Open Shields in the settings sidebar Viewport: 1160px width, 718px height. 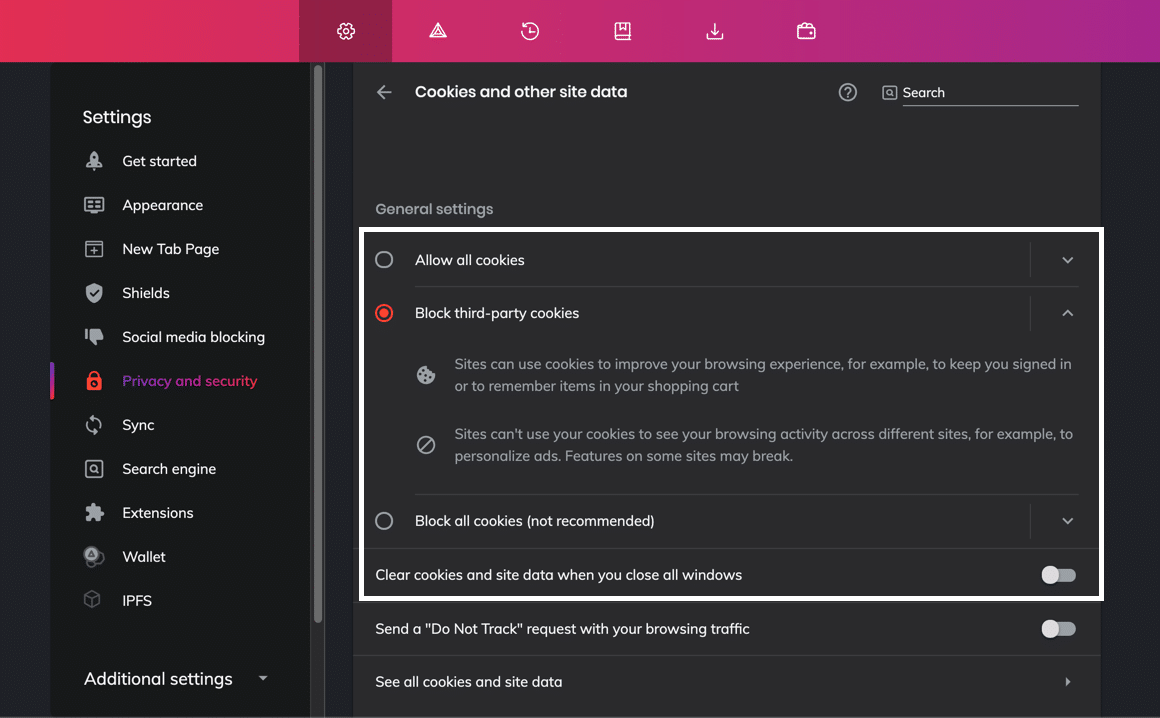click(x=146, y=293)
